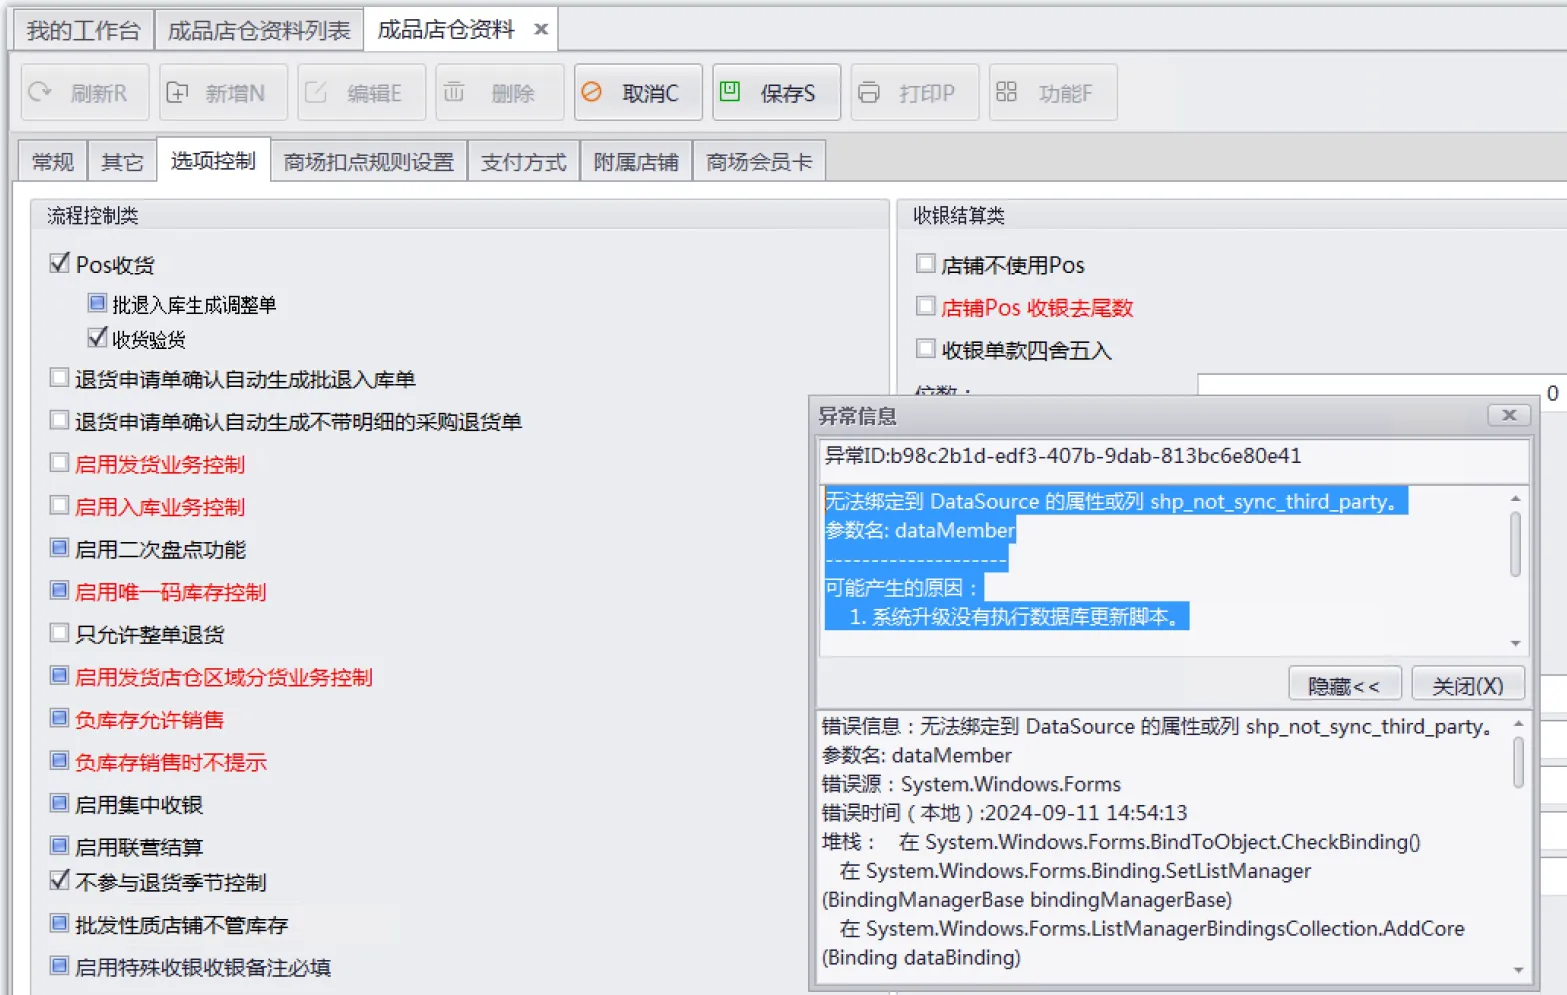Close the 成品店仓资料 tab with its X
Viewport: 1567px width, 995px height.
(x=541, y=29)
